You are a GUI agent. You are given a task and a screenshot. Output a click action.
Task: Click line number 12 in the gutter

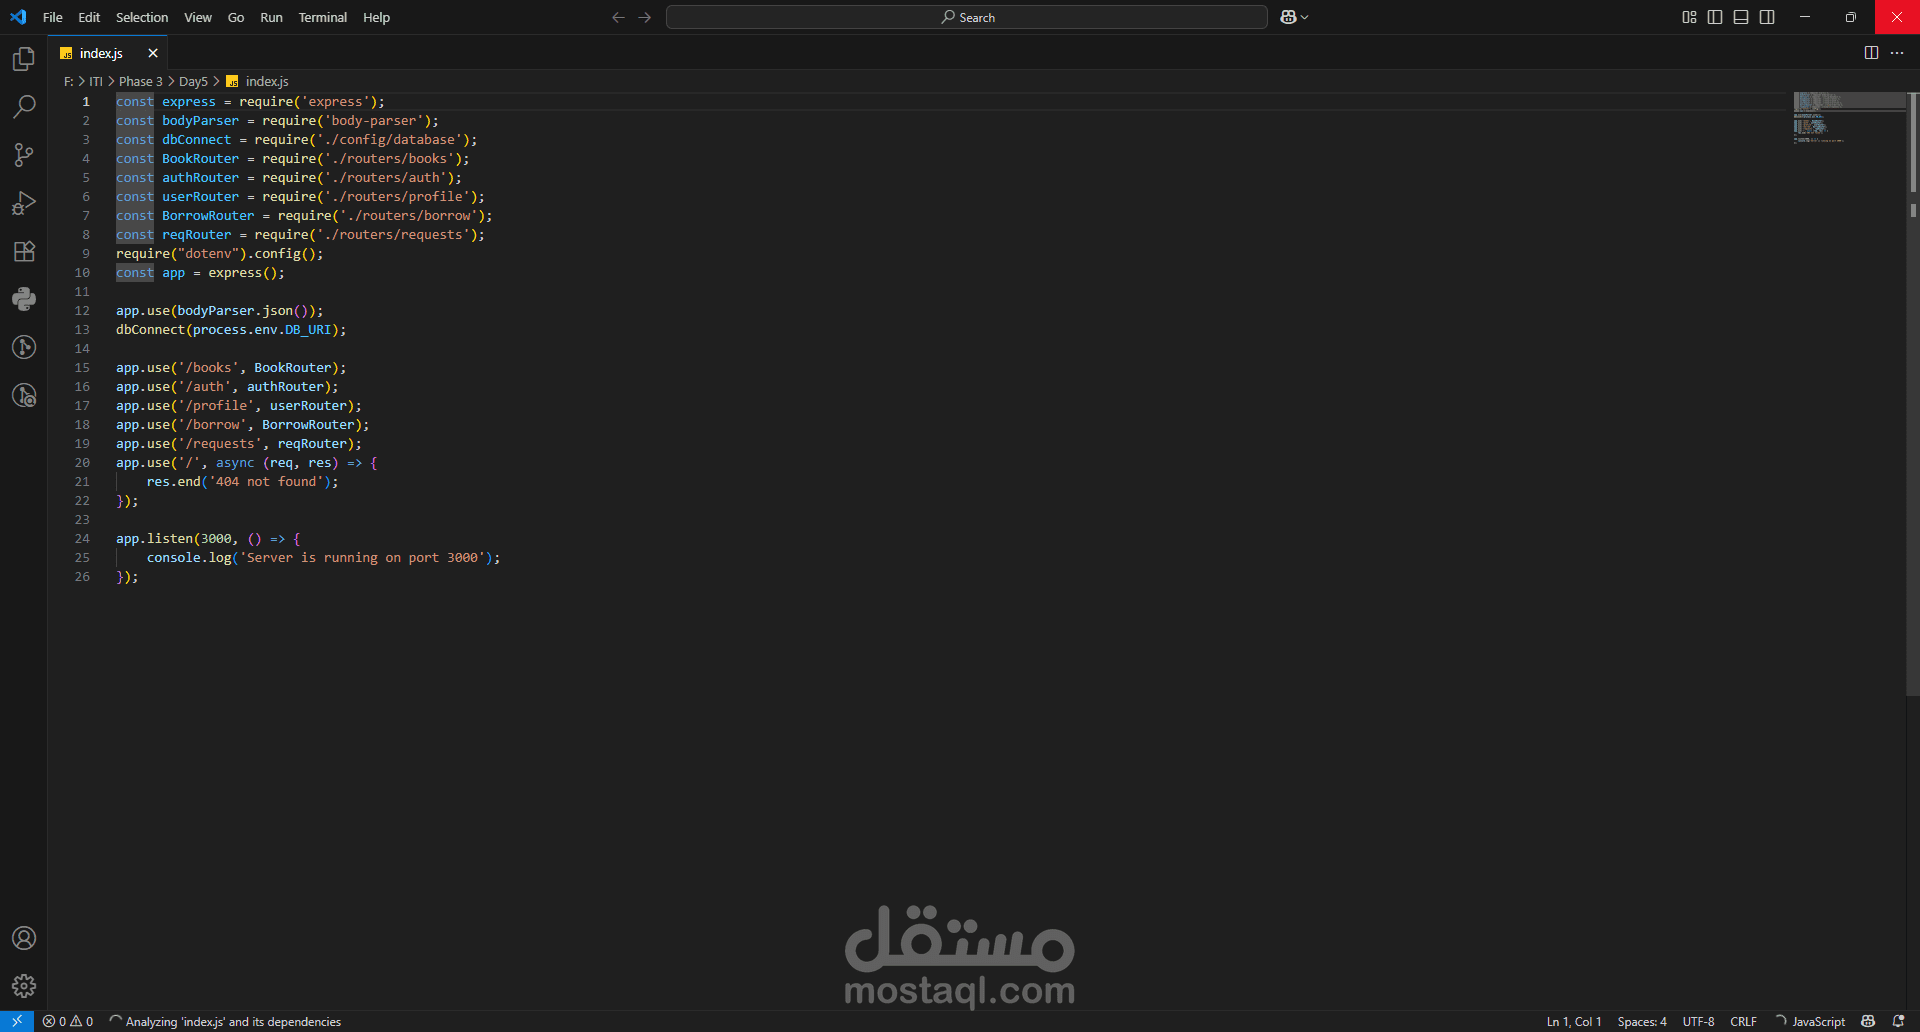click(82, 310)
